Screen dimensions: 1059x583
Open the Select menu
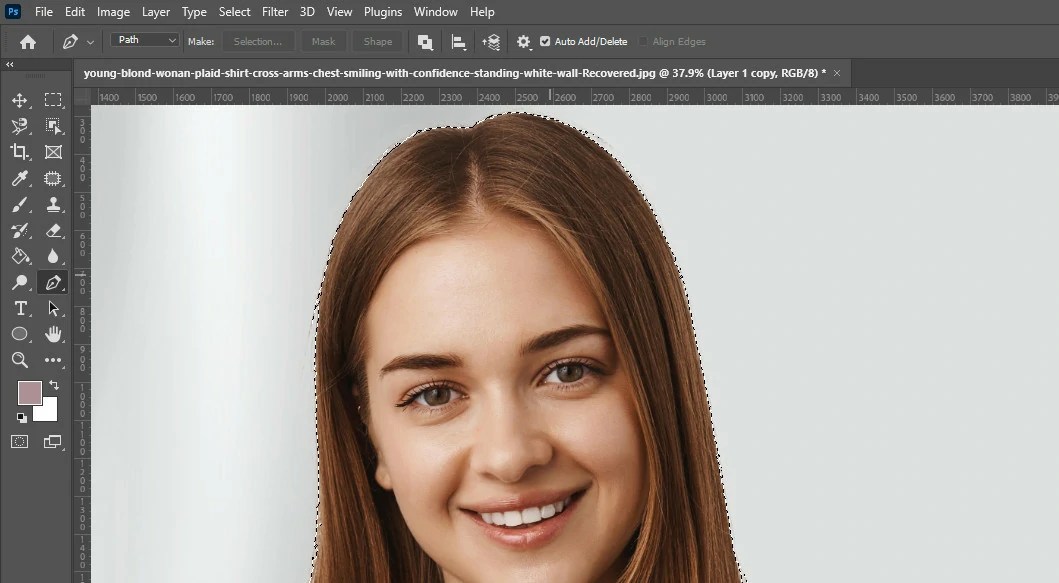[x=233, y=12]
